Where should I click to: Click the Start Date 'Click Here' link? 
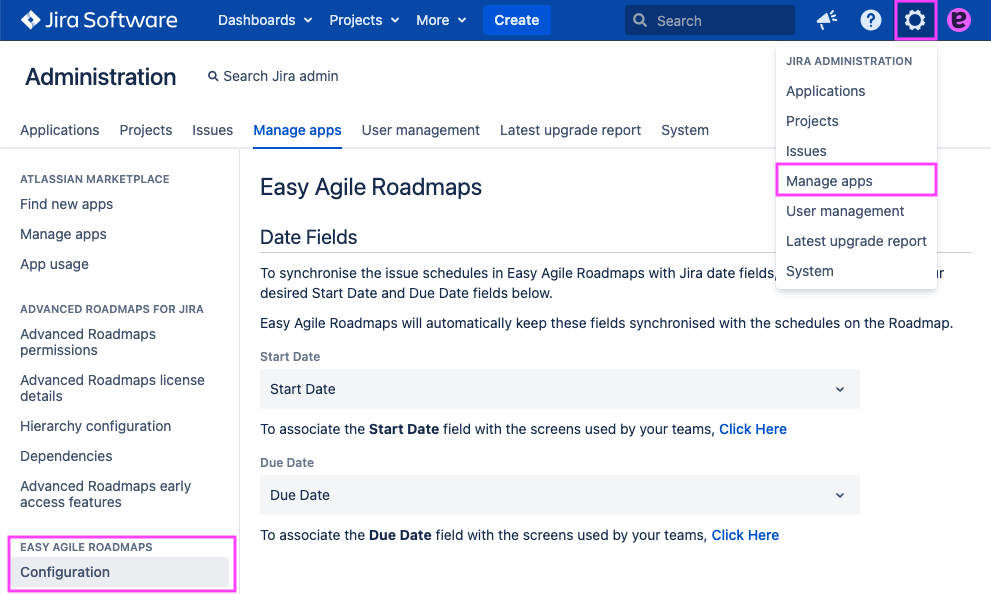[752, 429]
